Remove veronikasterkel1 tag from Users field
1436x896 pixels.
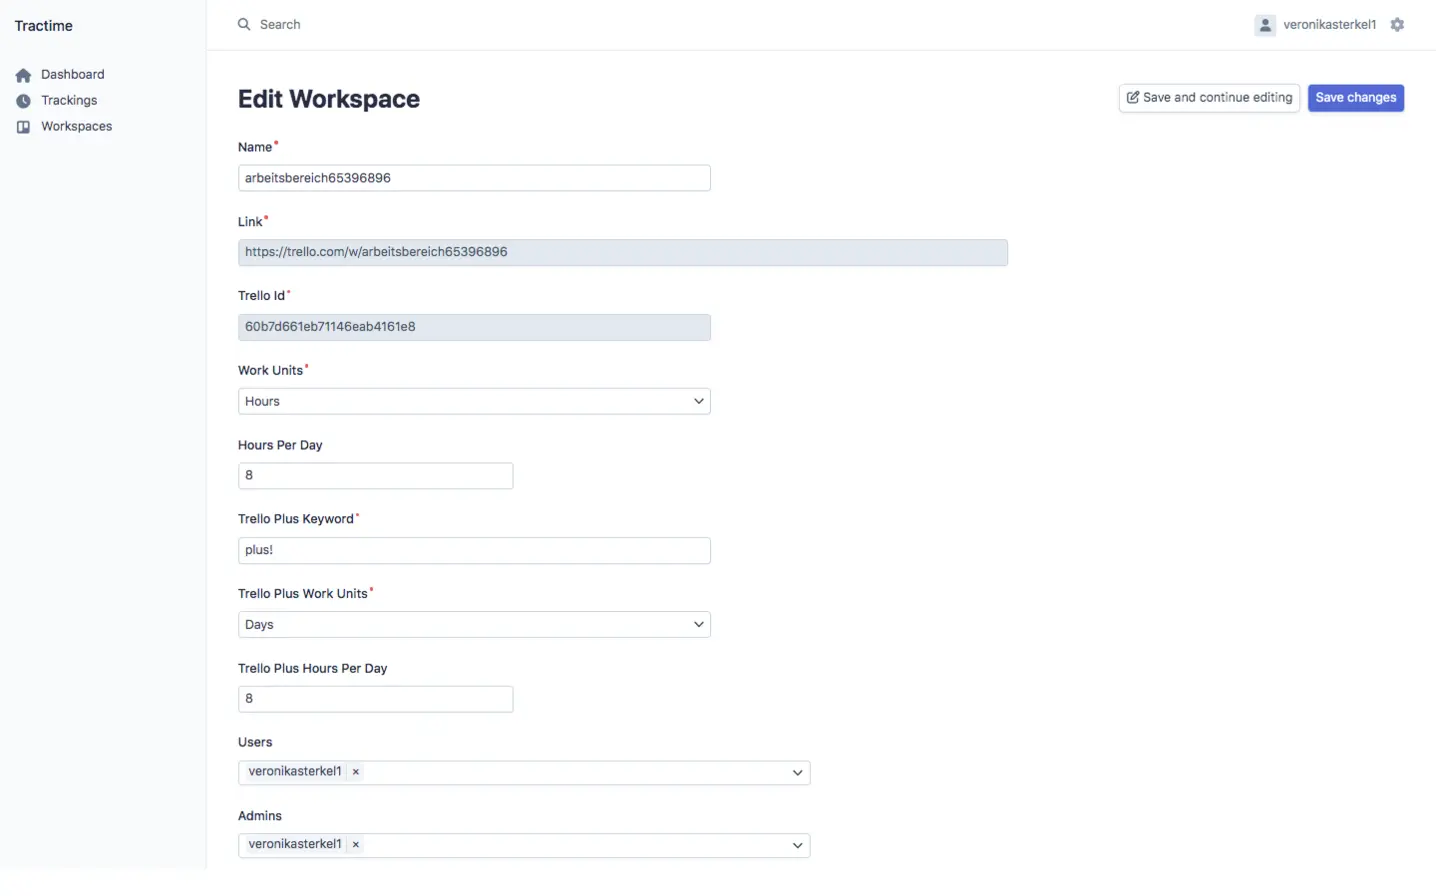tap(355, 771)
